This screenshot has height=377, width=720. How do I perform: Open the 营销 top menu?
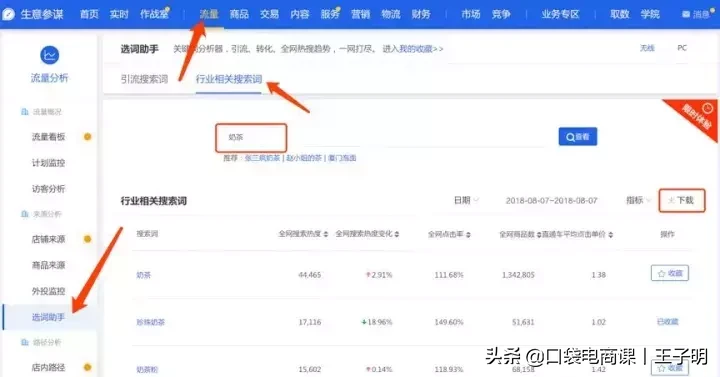(360, 14)
